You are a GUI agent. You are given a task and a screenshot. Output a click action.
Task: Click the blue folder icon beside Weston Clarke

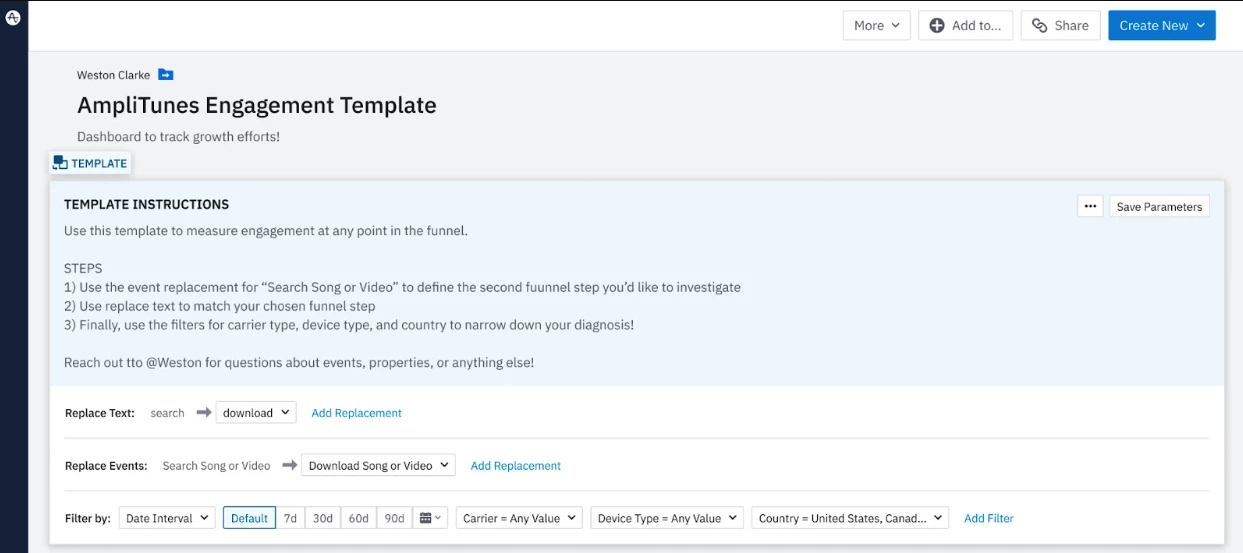coord(166,75)
